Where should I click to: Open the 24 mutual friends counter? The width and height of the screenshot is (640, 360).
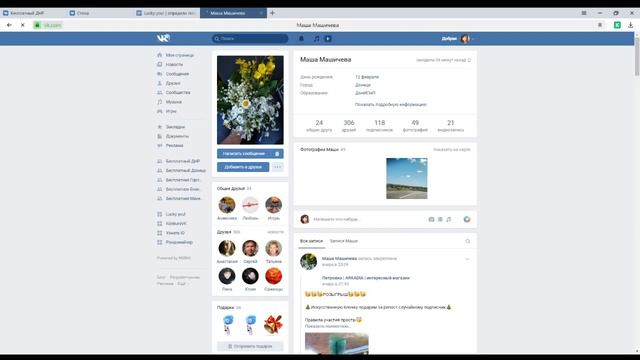(x=319, y=126)
